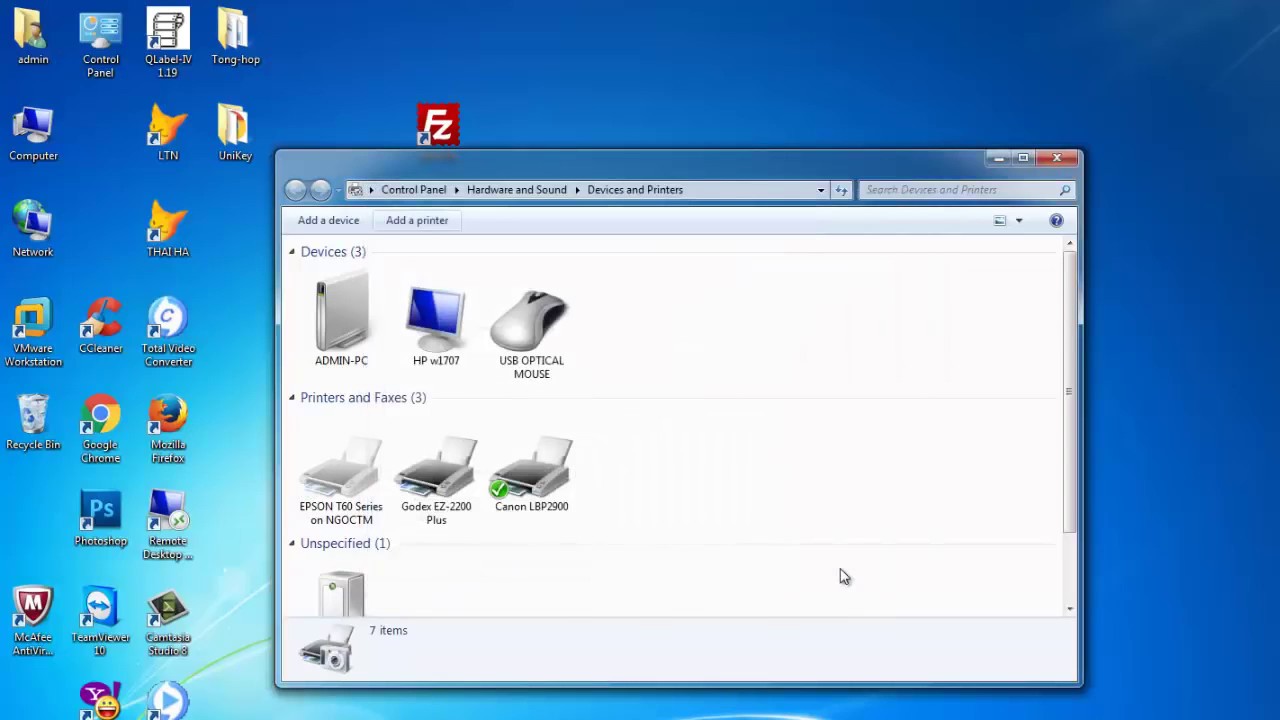This screenshot has height=720, width=1280.
Task: Click the scrollbar up arrow
Action: [1069, 243]
